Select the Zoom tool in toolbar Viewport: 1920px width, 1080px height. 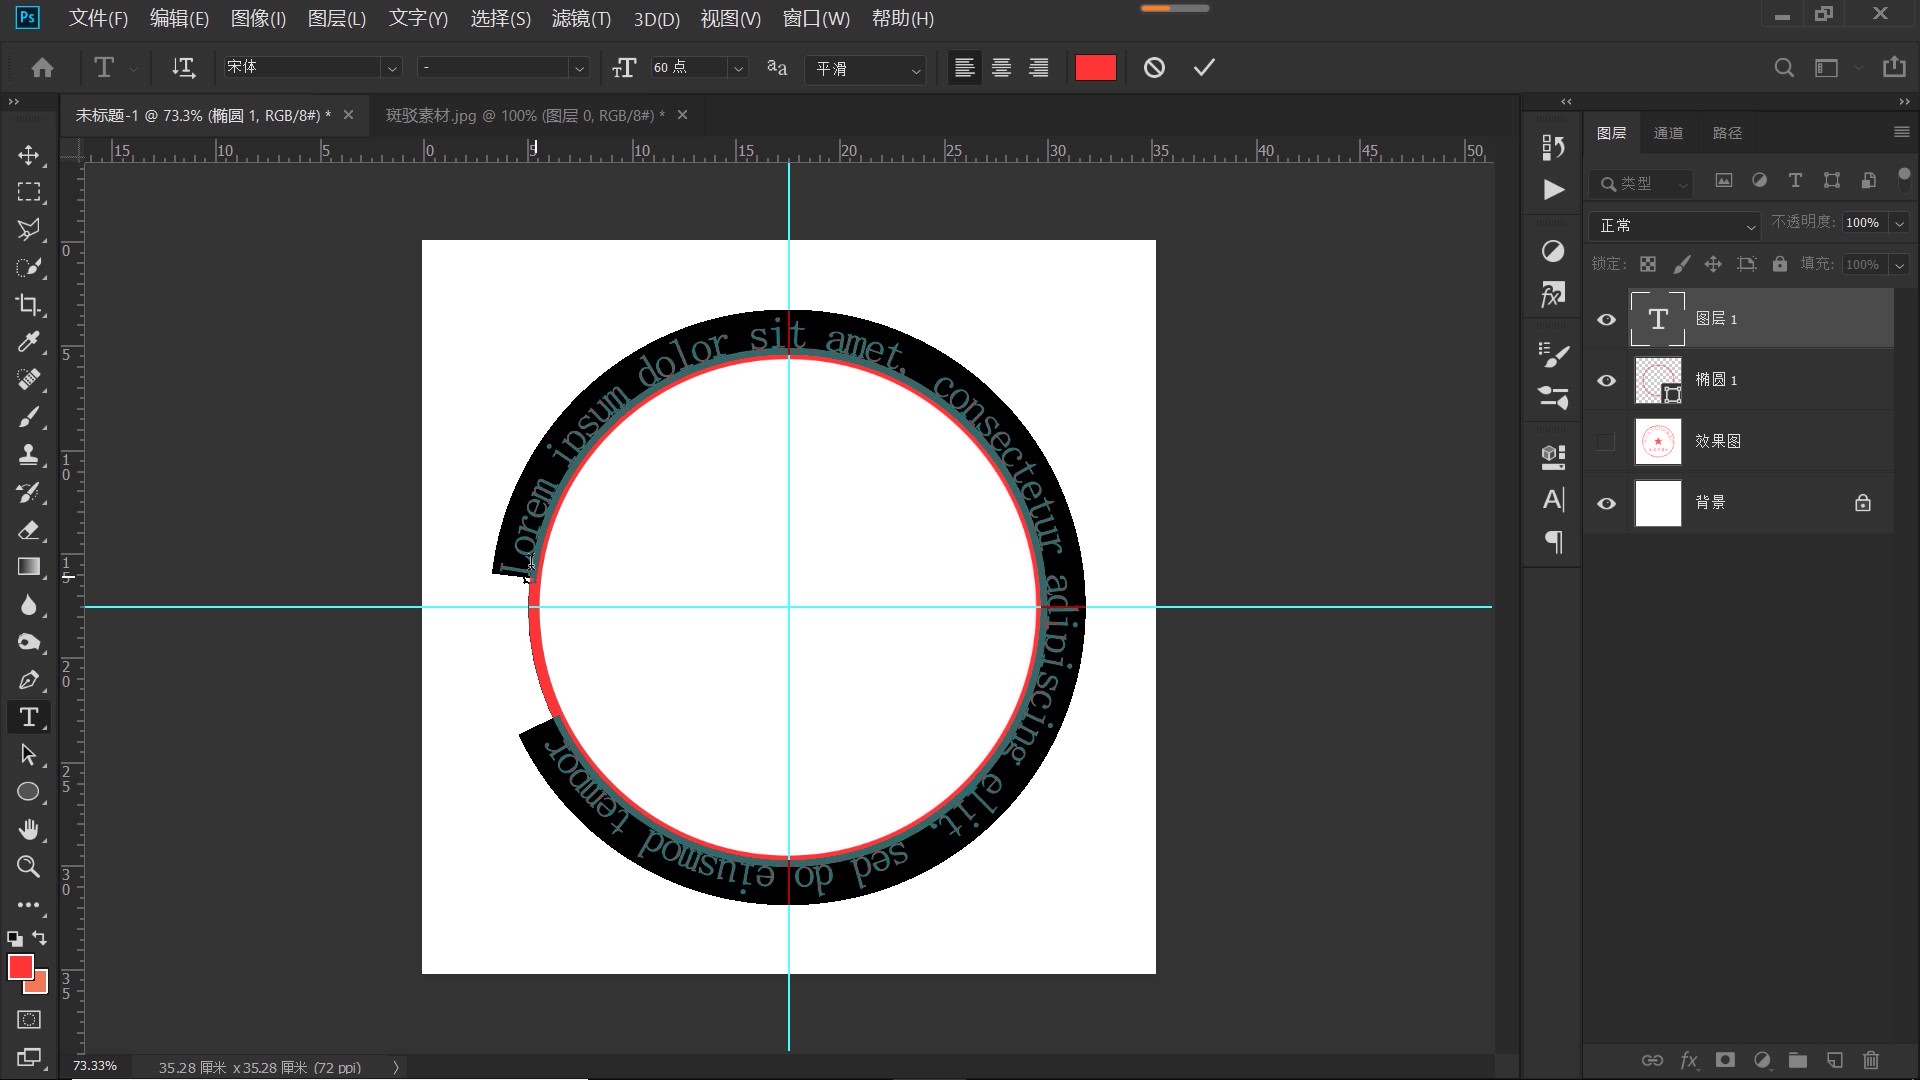tap(28, 866)
